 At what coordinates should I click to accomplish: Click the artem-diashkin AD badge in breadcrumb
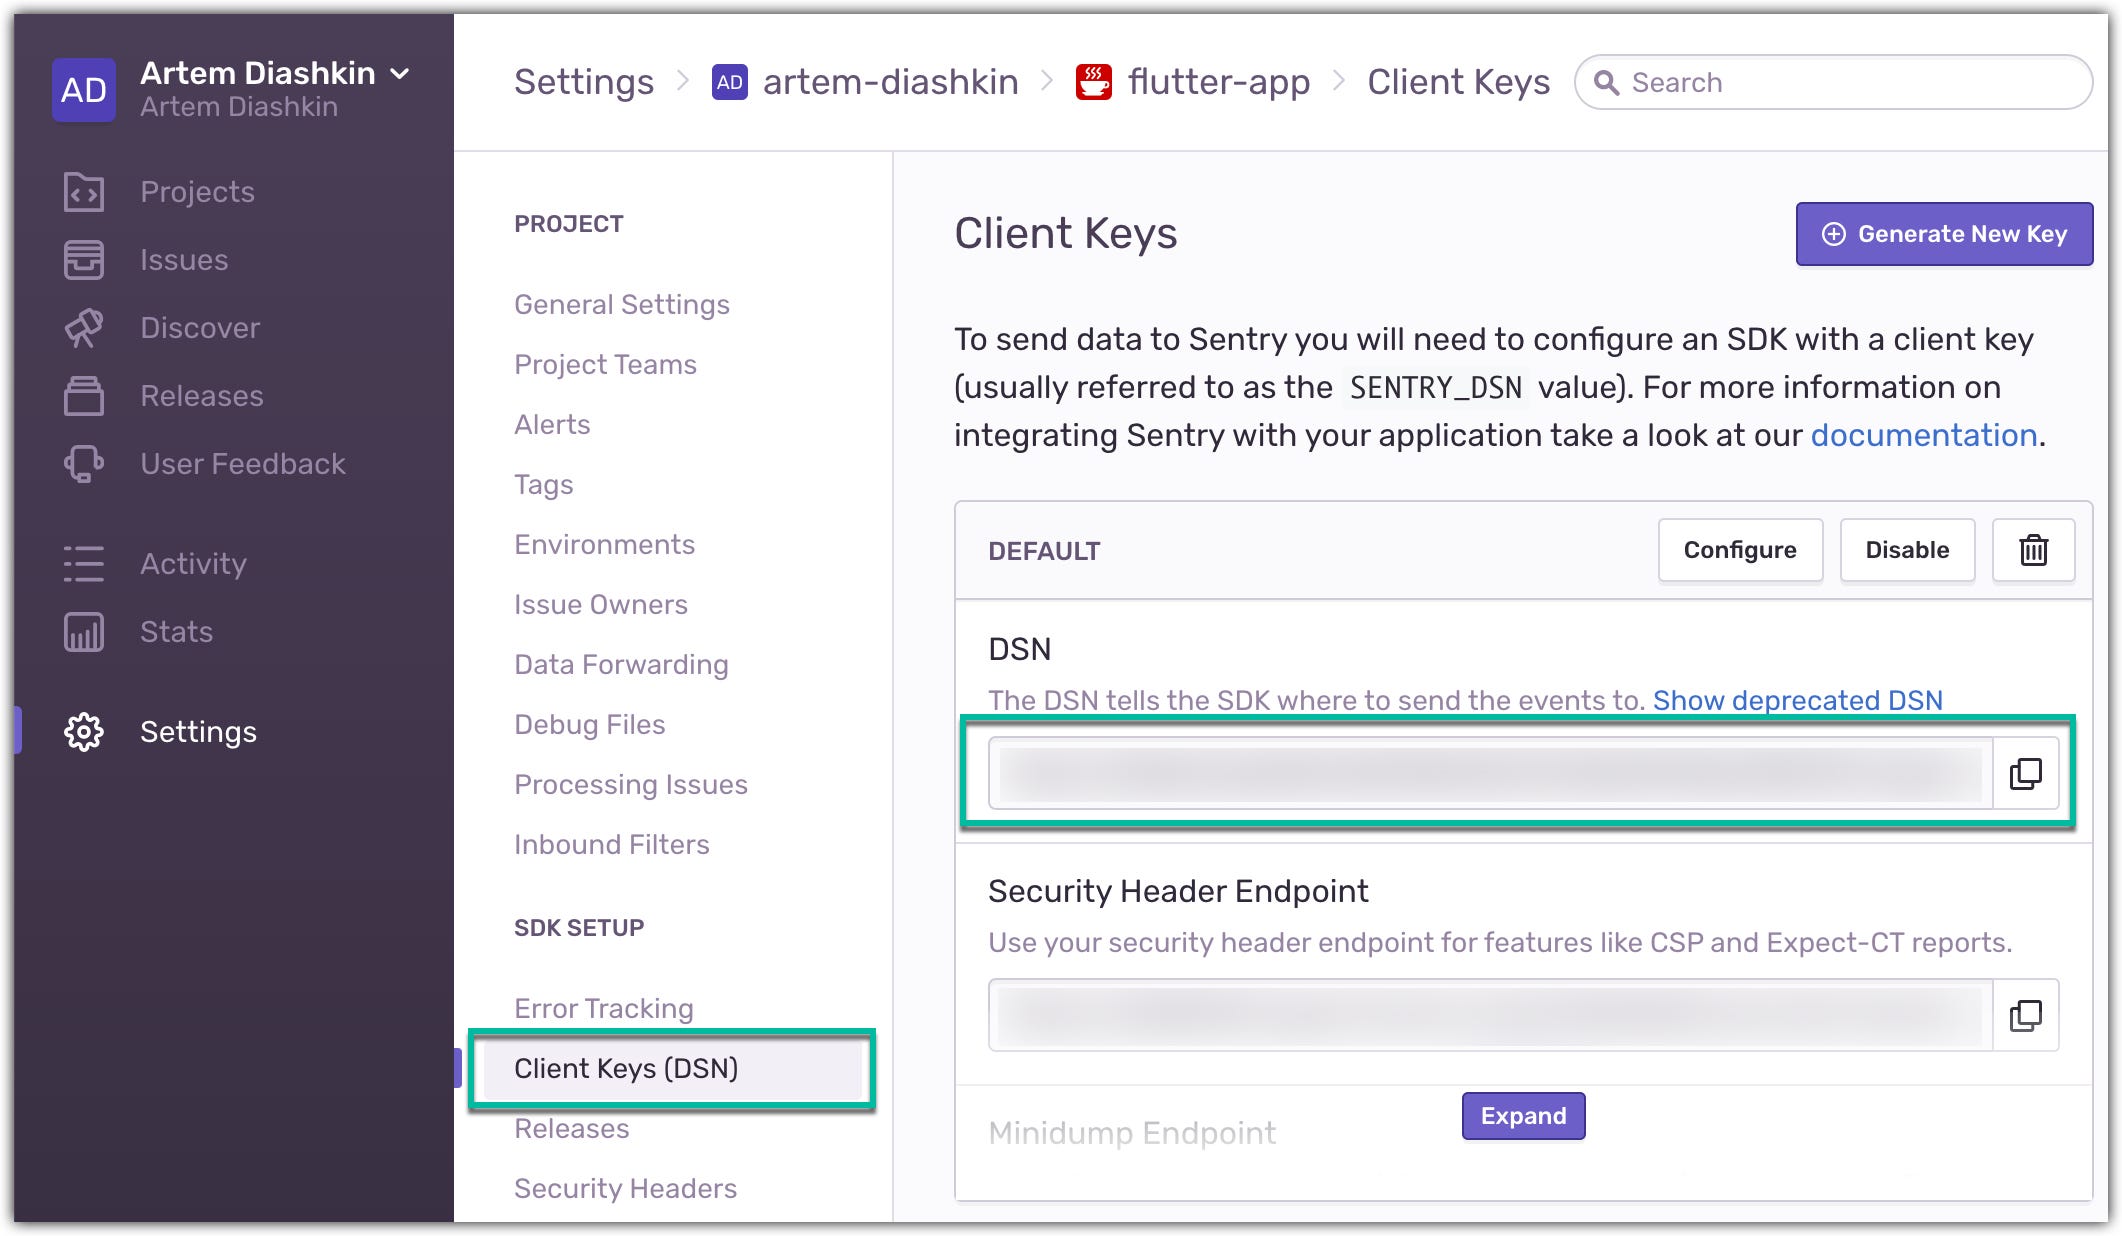tap(729, 82)
